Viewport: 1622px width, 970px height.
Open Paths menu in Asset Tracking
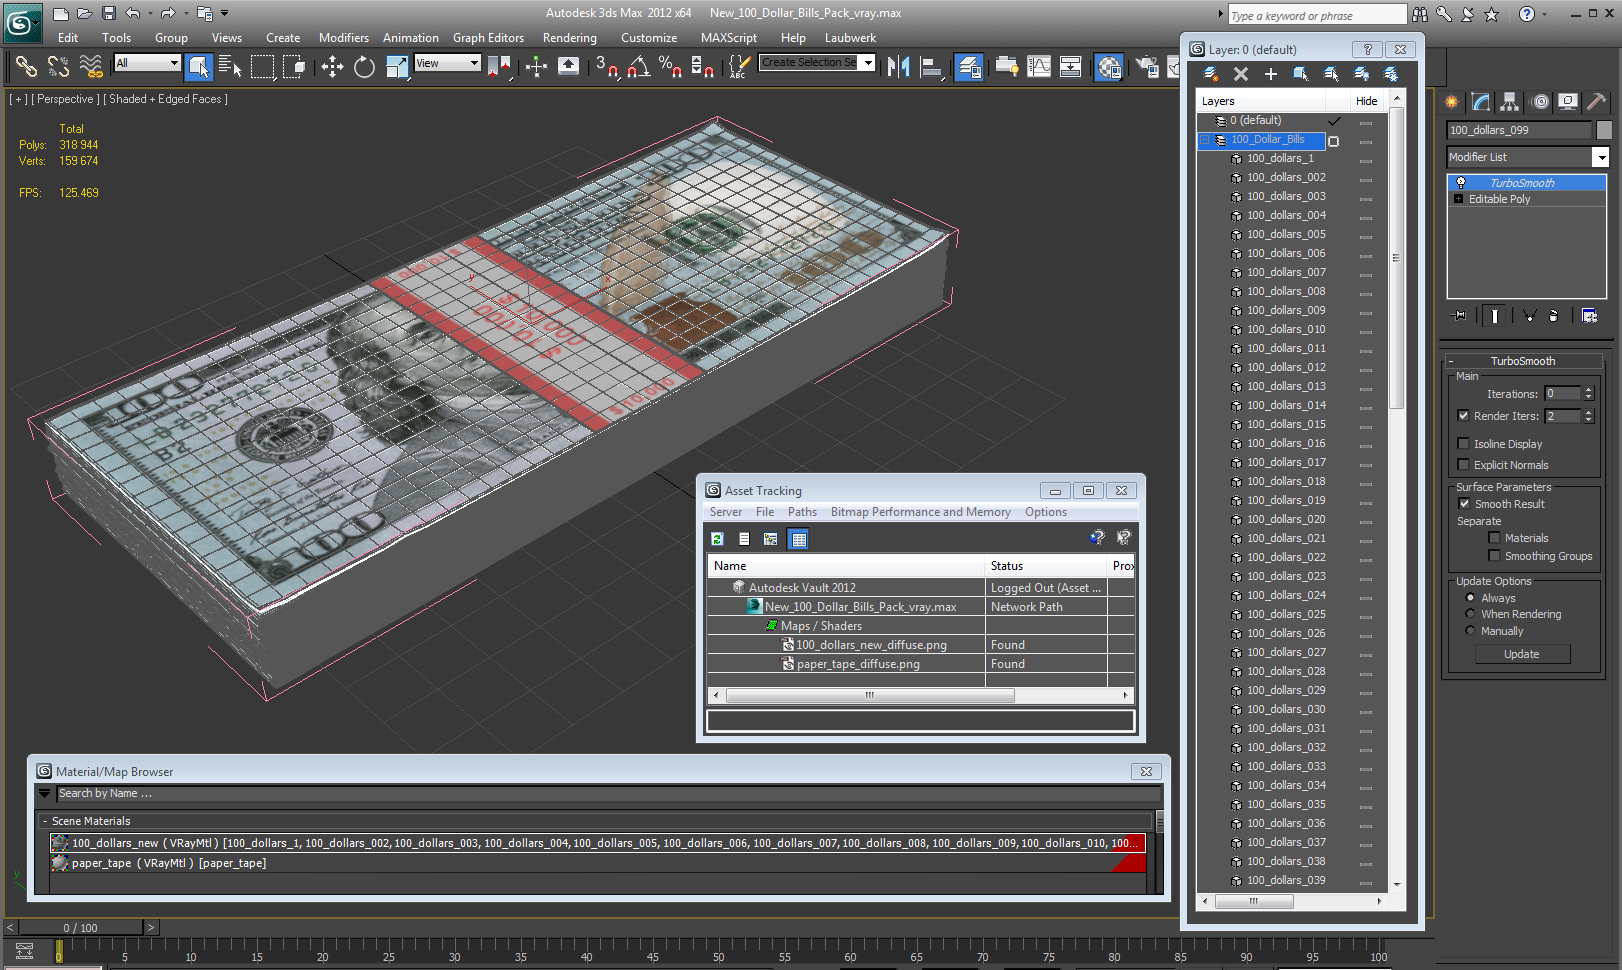click(x=802, y=512)
